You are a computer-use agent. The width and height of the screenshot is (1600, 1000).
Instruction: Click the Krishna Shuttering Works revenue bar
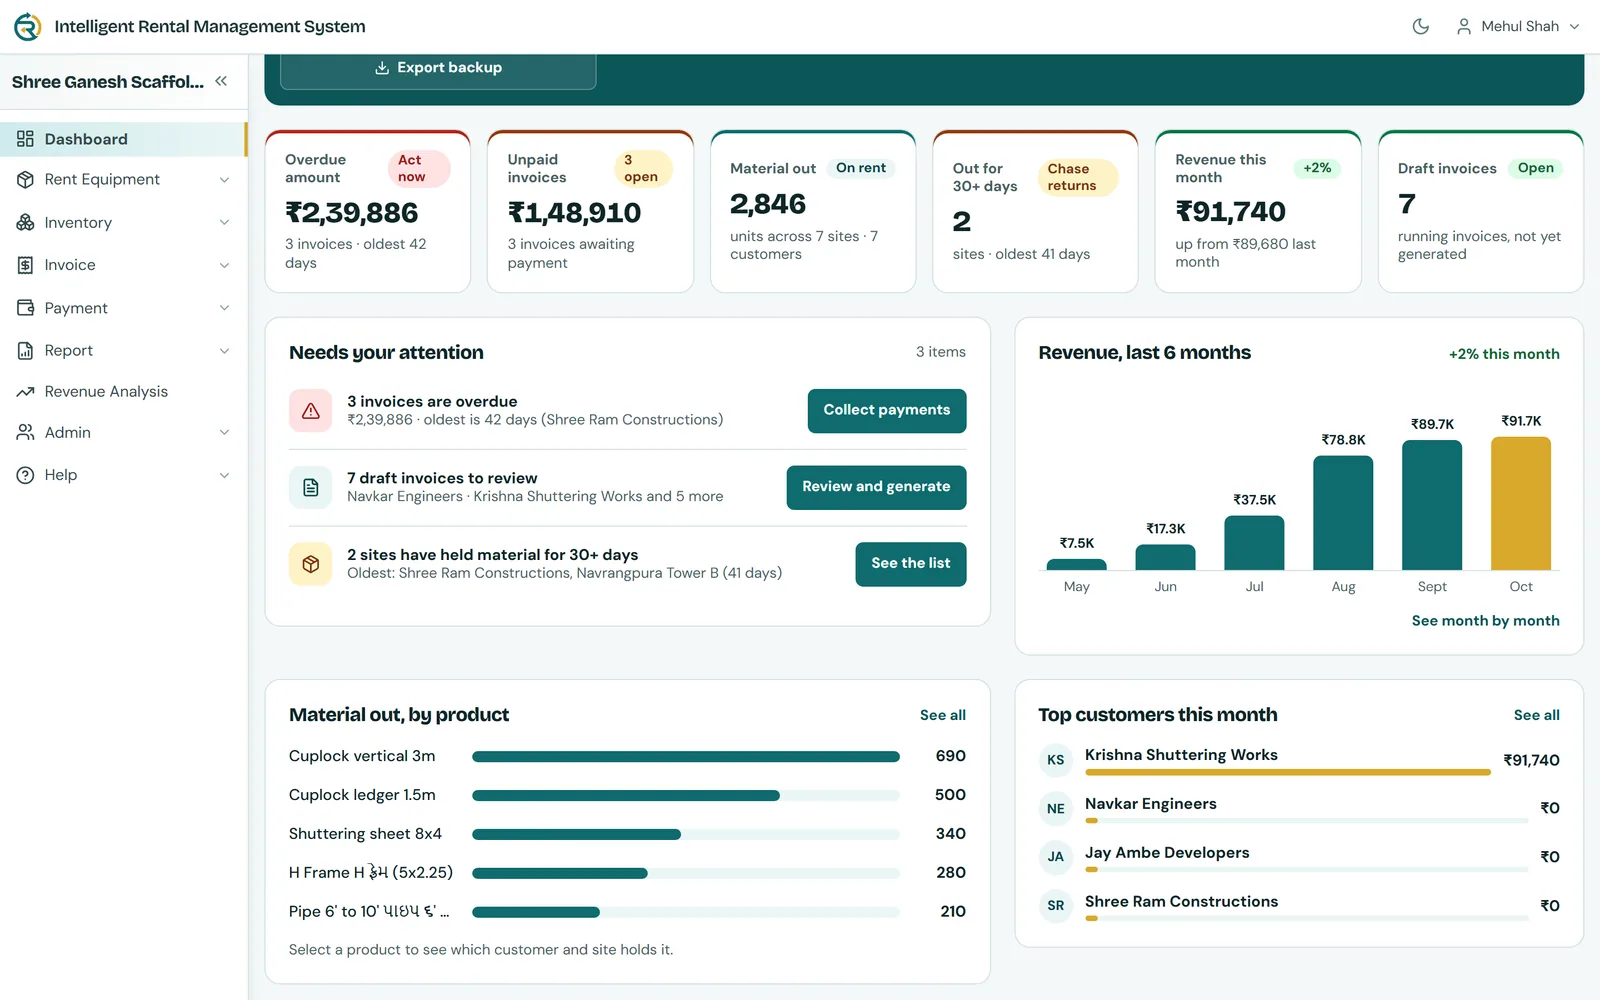click(1288, 772)
